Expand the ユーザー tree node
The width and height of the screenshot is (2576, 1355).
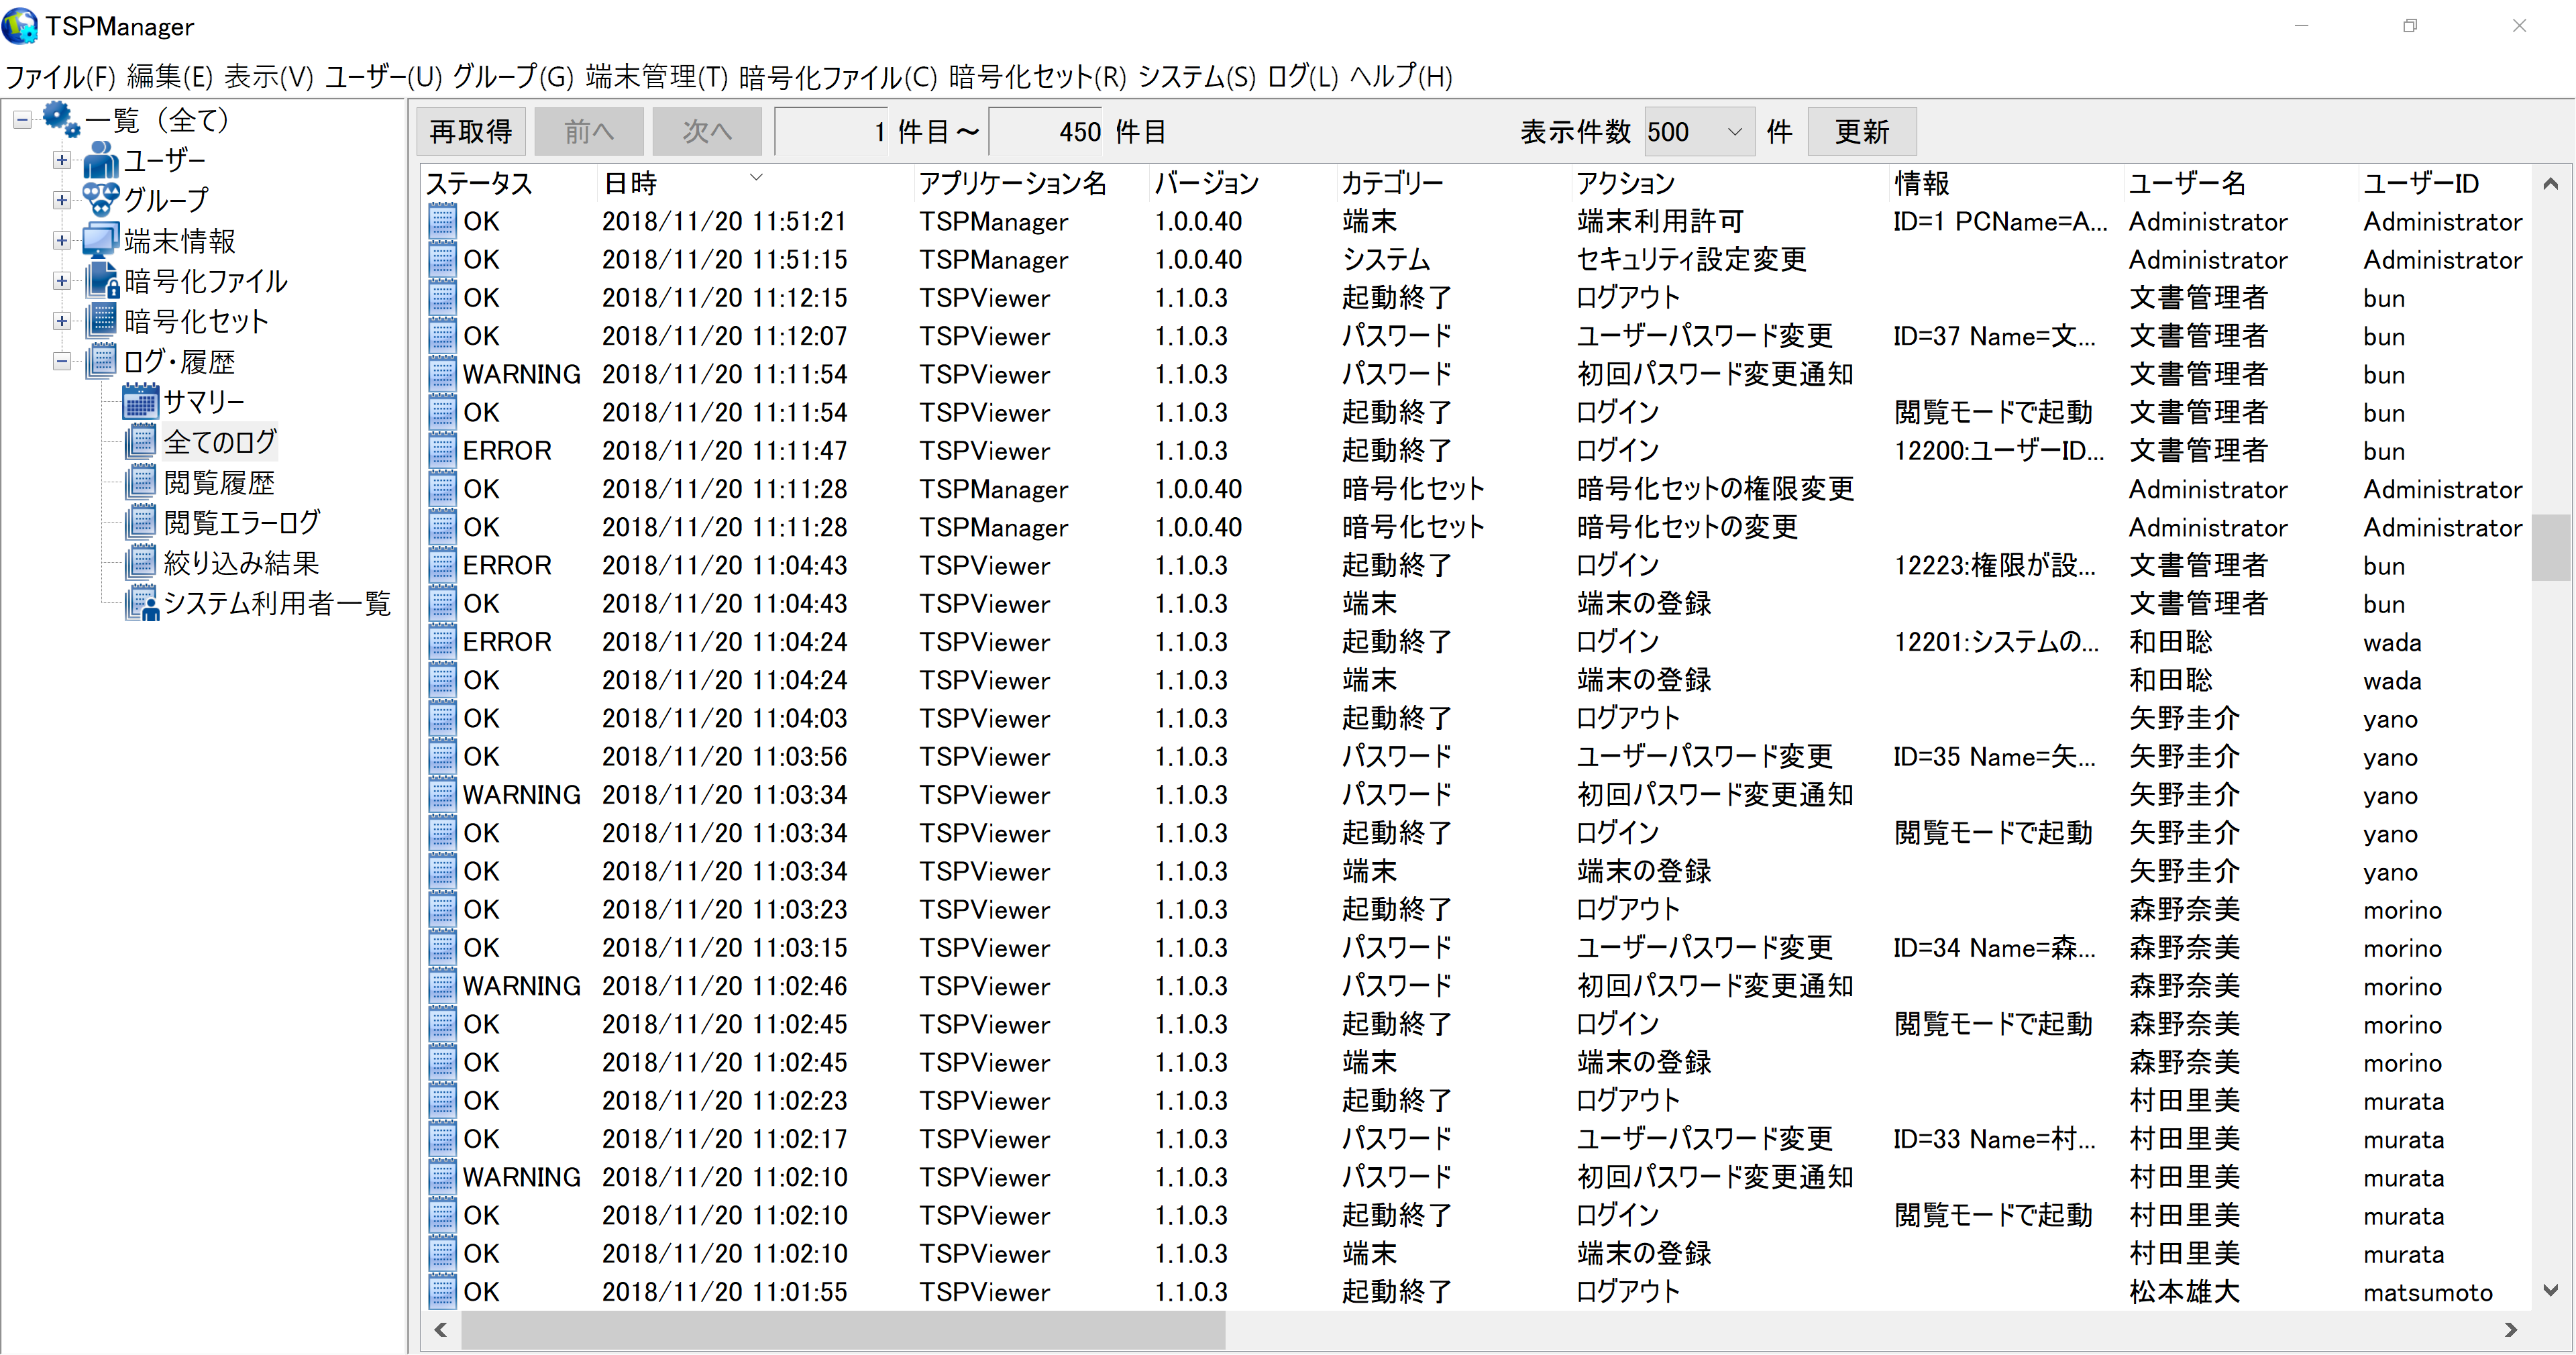click(x=62, y=160)
